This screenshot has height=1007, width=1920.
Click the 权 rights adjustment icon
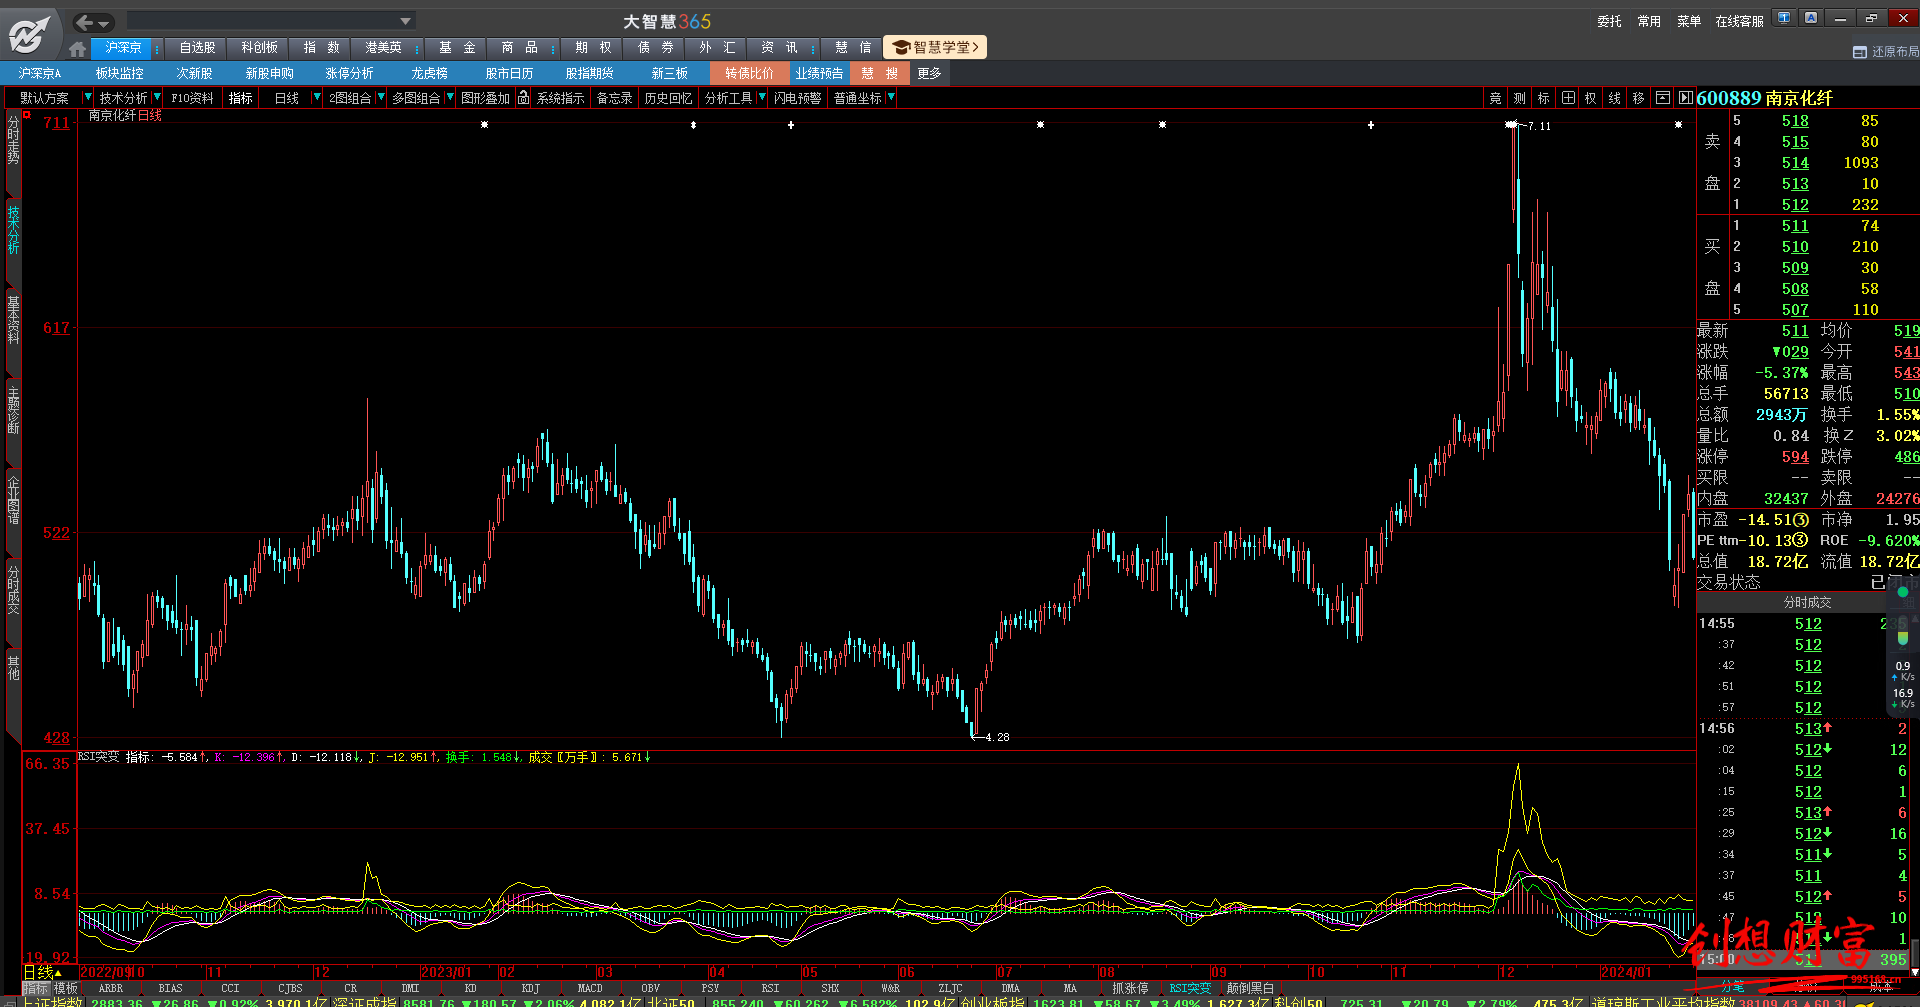pyautogui.click(x=1590, y=98)
